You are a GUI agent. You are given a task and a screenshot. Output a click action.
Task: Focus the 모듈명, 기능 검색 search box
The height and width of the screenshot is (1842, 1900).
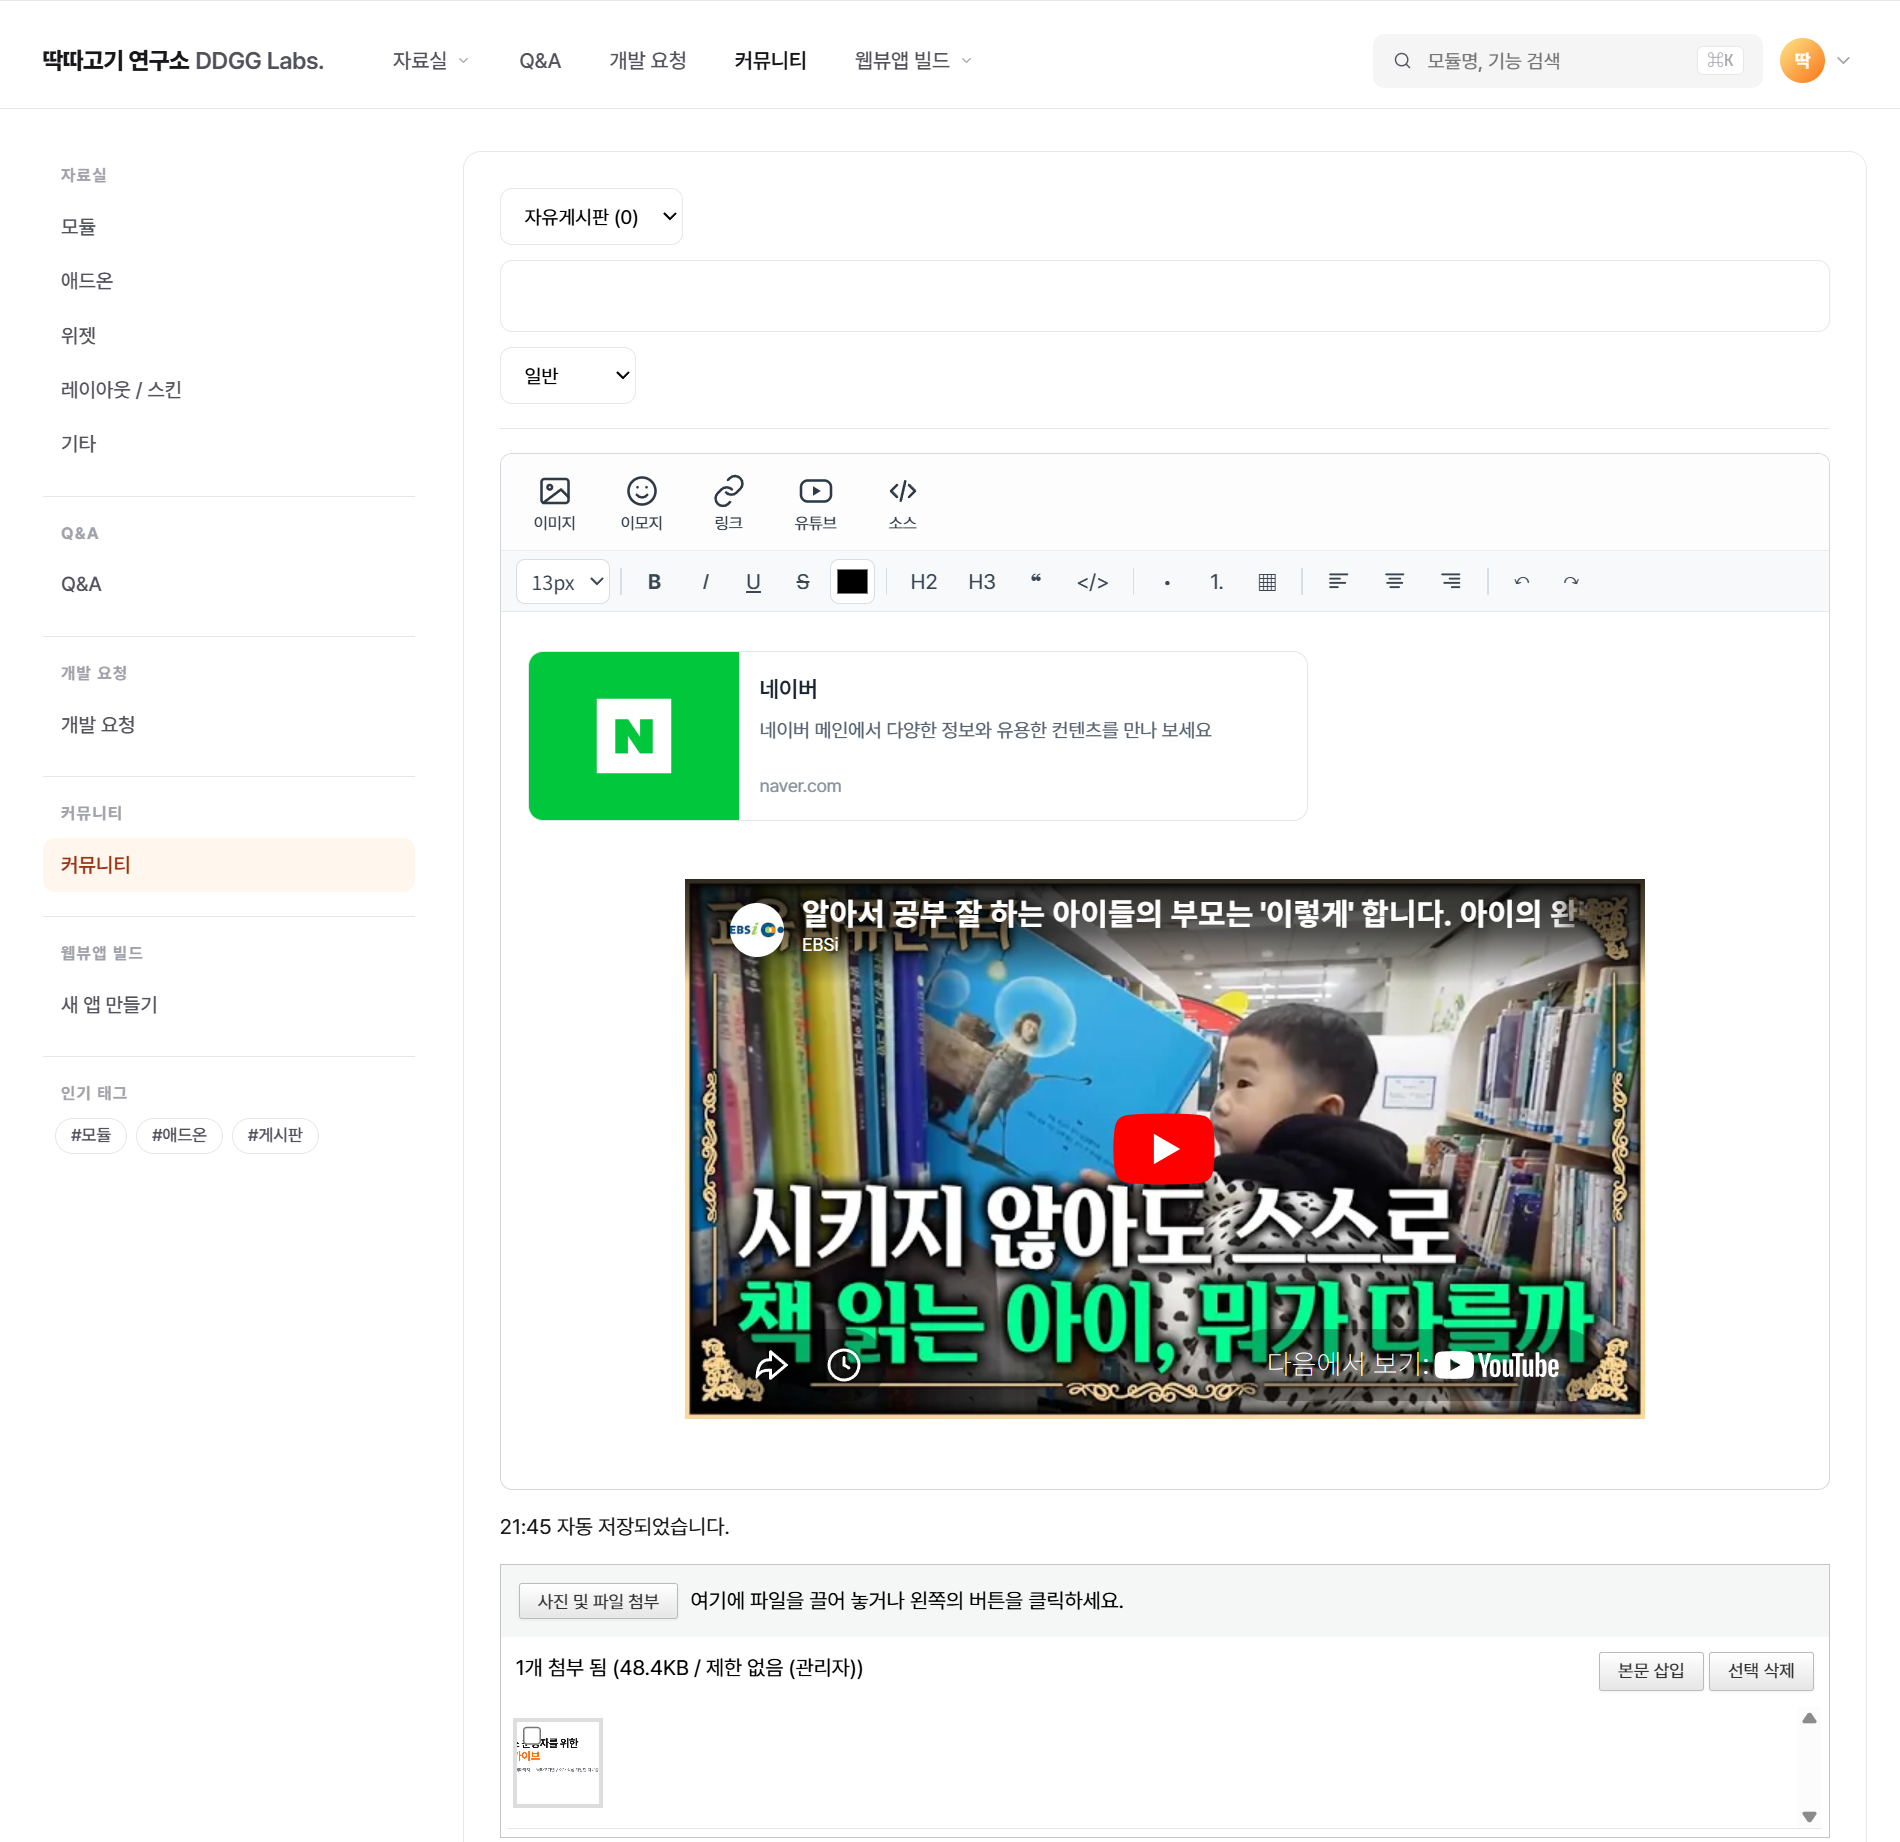point(1567,61)
